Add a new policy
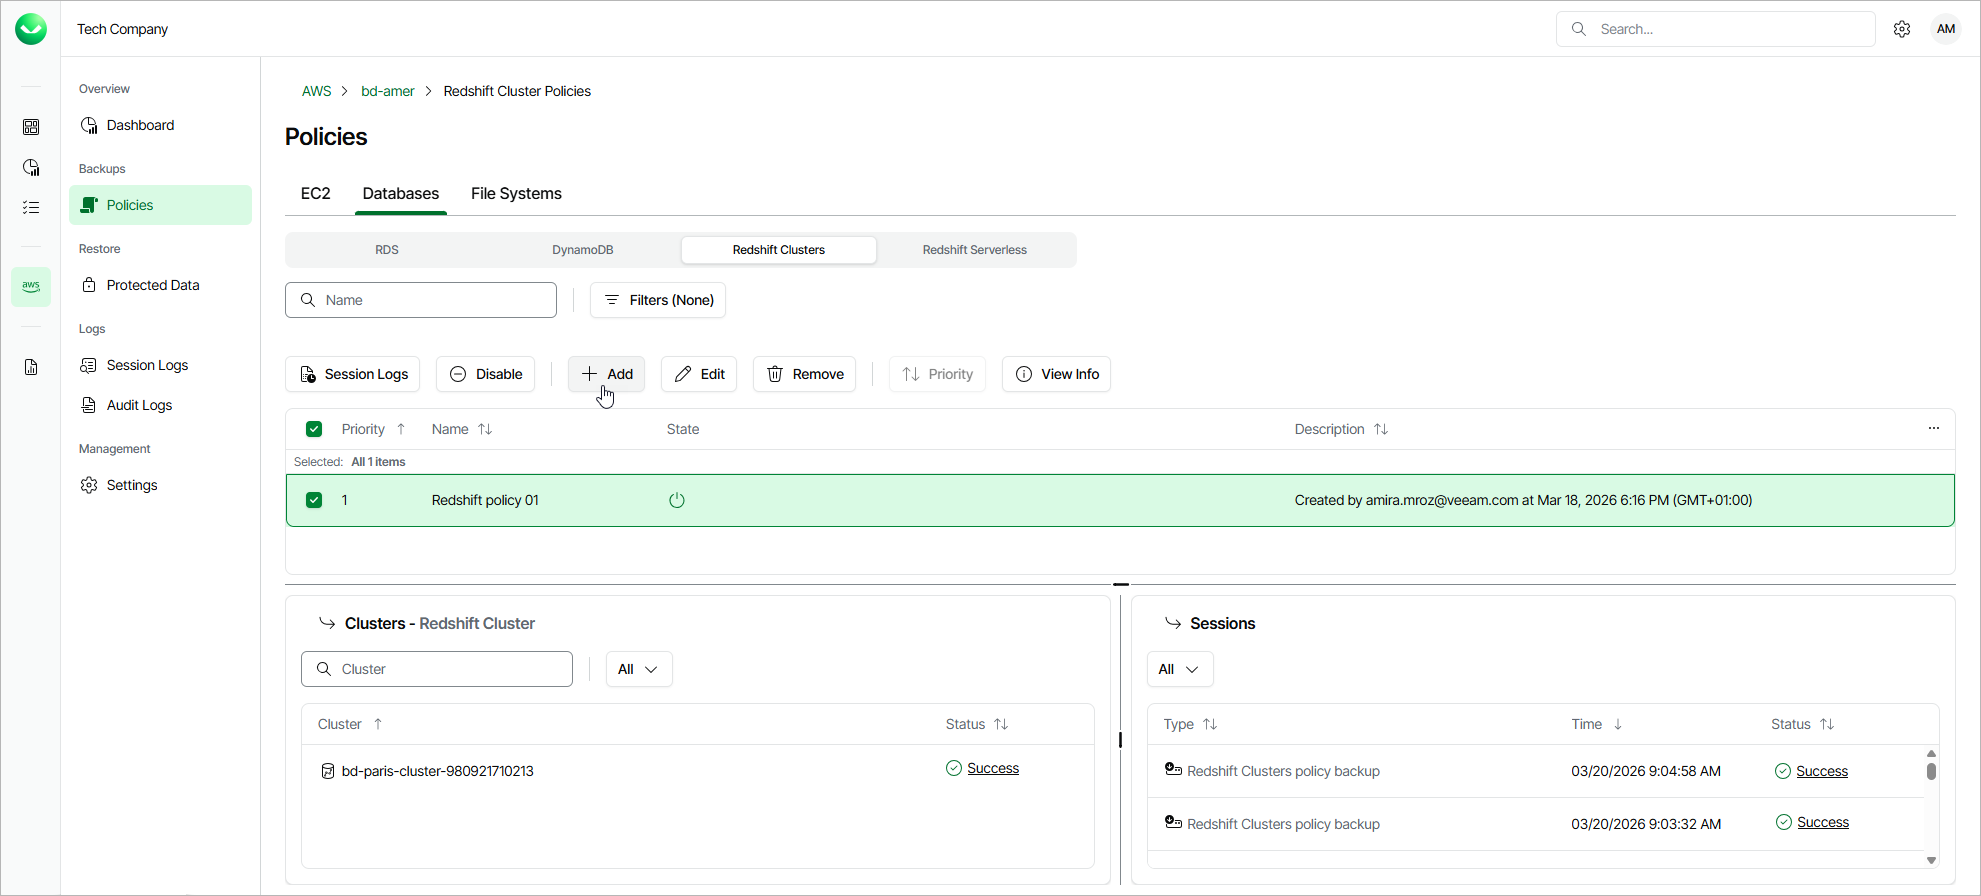 point(607,374)
